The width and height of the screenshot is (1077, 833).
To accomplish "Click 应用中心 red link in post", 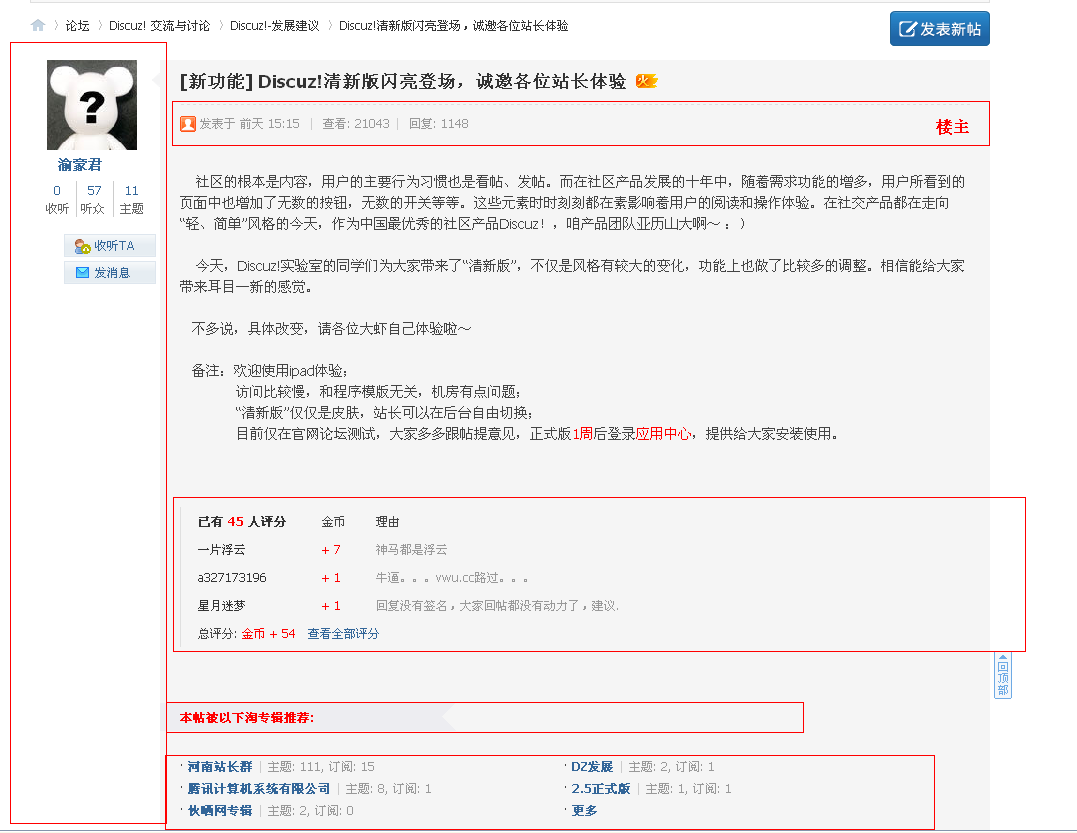I will (663, 434).
